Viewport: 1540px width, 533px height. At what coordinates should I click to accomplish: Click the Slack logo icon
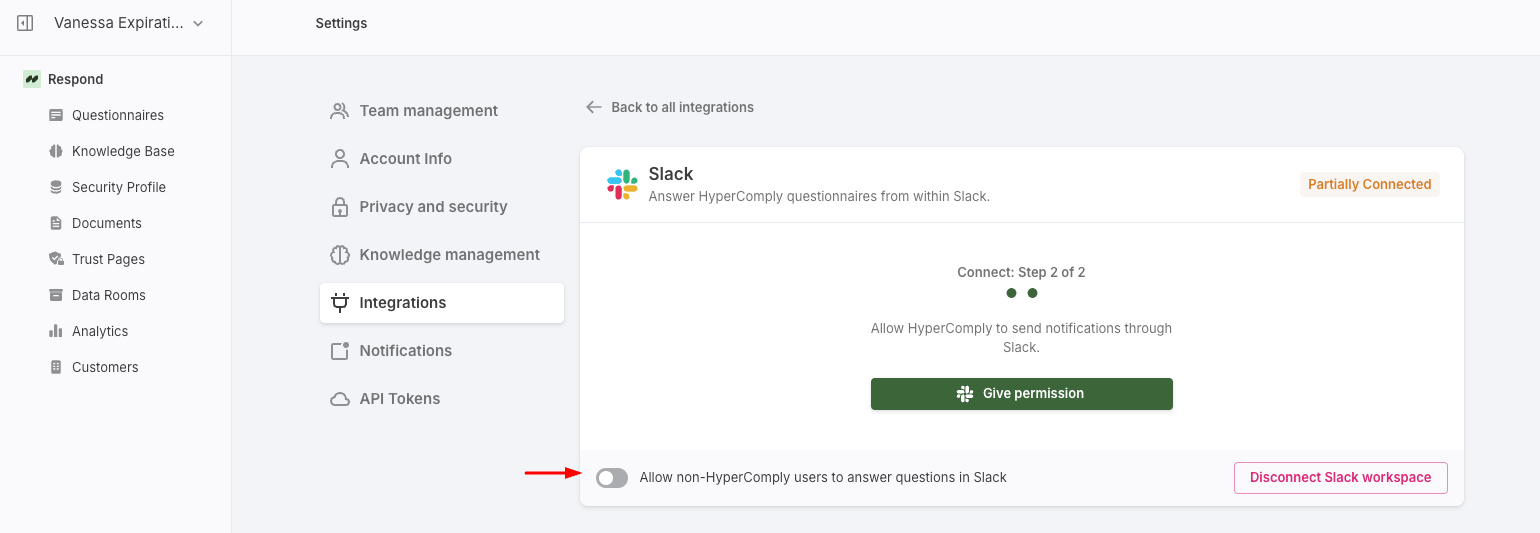[622, 184]
